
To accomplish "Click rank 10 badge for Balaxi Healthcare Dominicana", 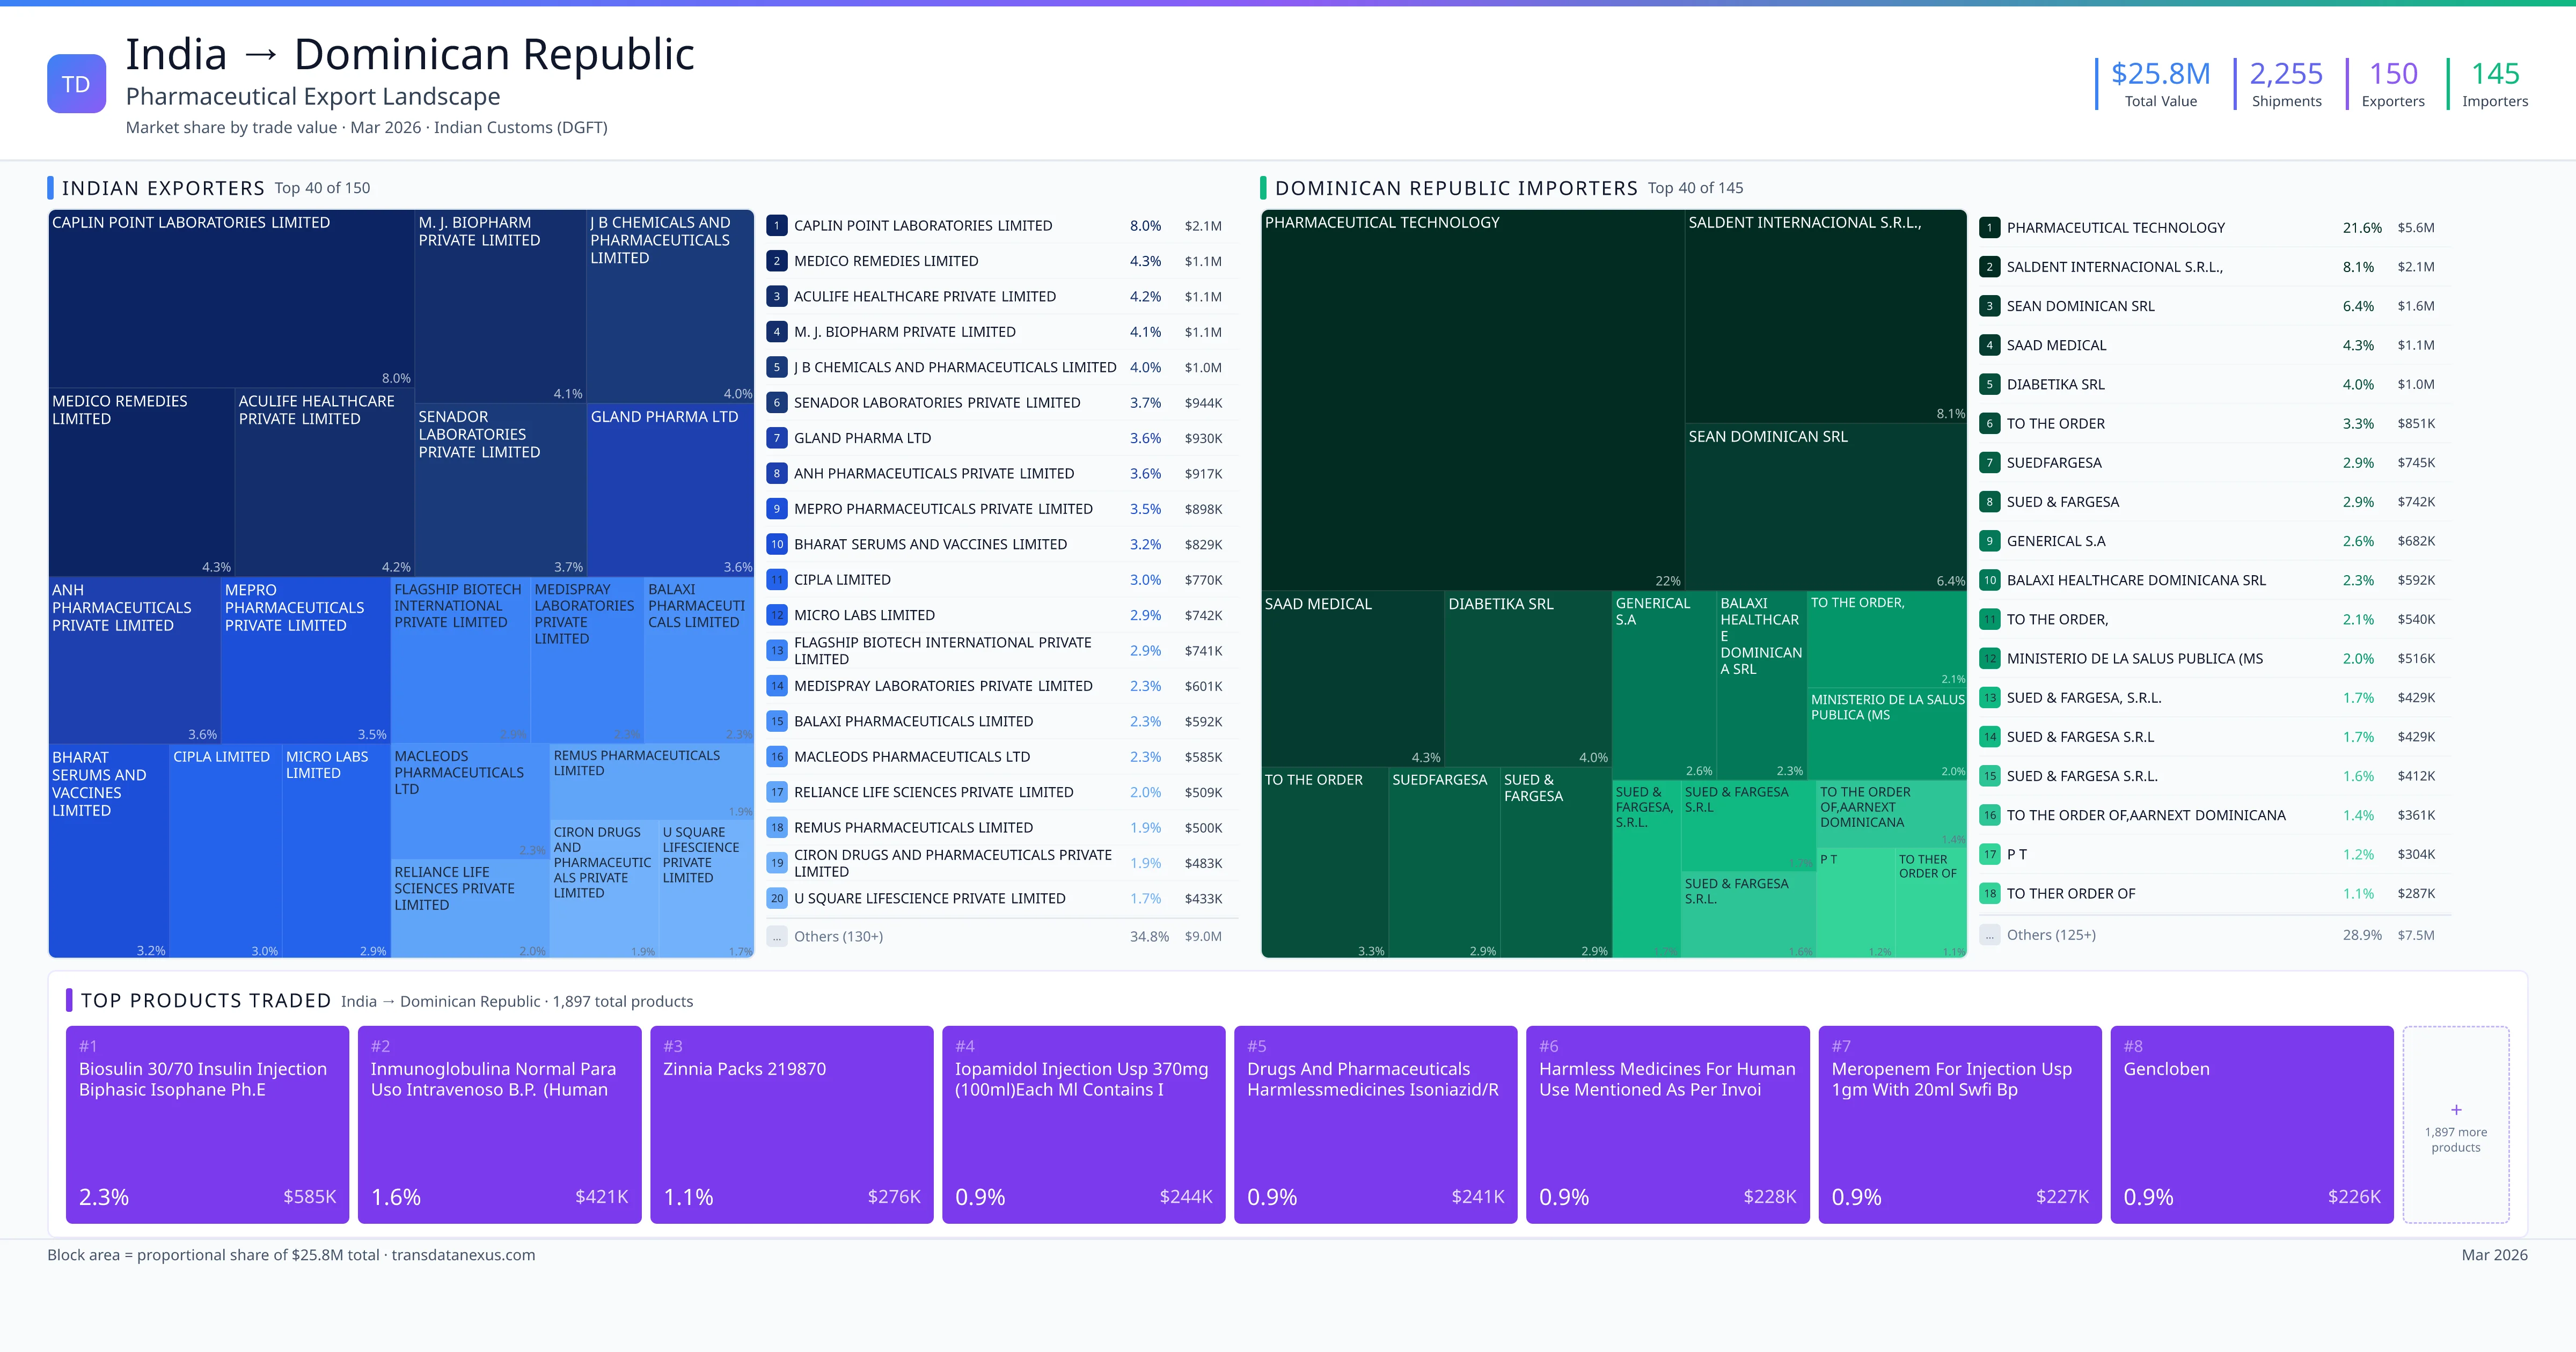I will (1989, 580).
